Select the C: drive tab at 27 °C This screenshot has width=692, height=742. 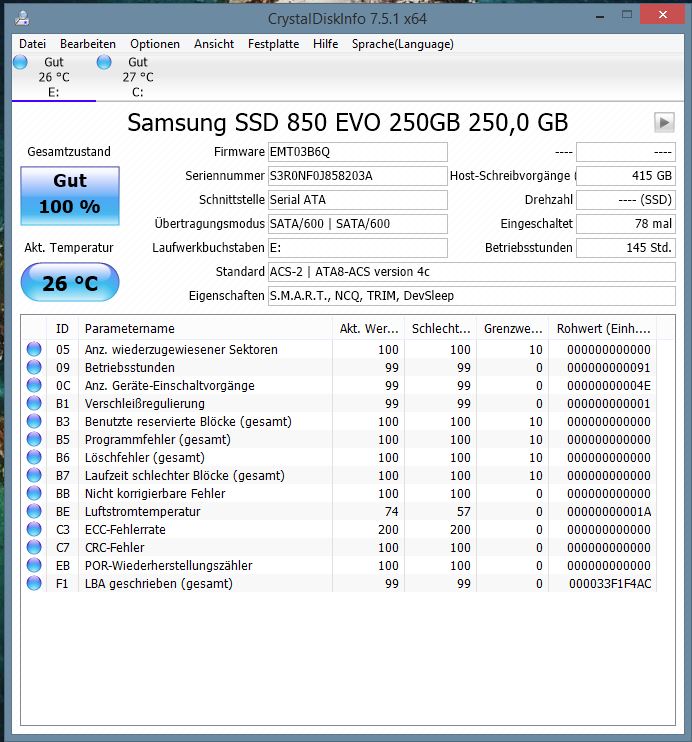click(x=138, y=77)
